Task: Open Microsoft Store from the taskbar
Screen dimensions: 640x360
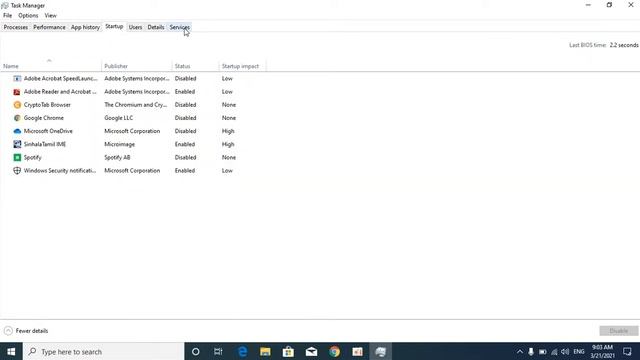Action: [x=288, y=351]
